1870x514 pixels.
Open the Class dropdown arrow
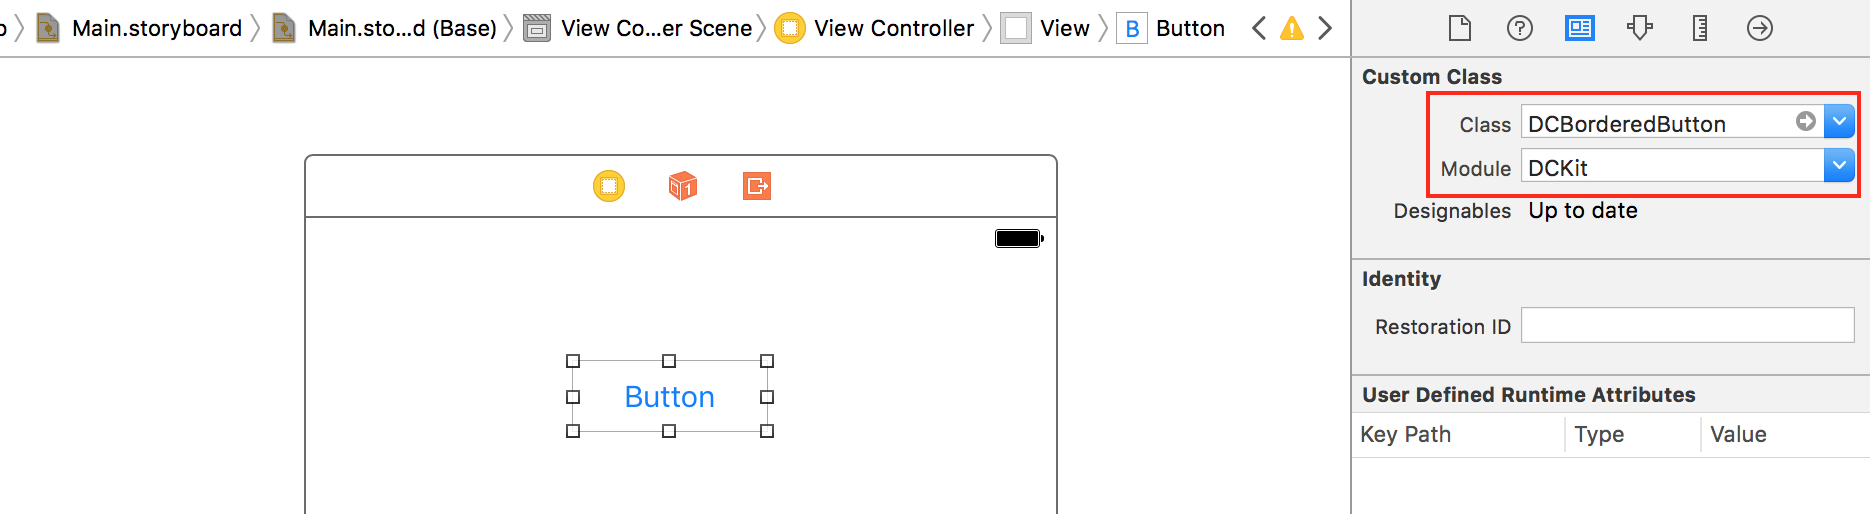click(x=1839, y=121)
